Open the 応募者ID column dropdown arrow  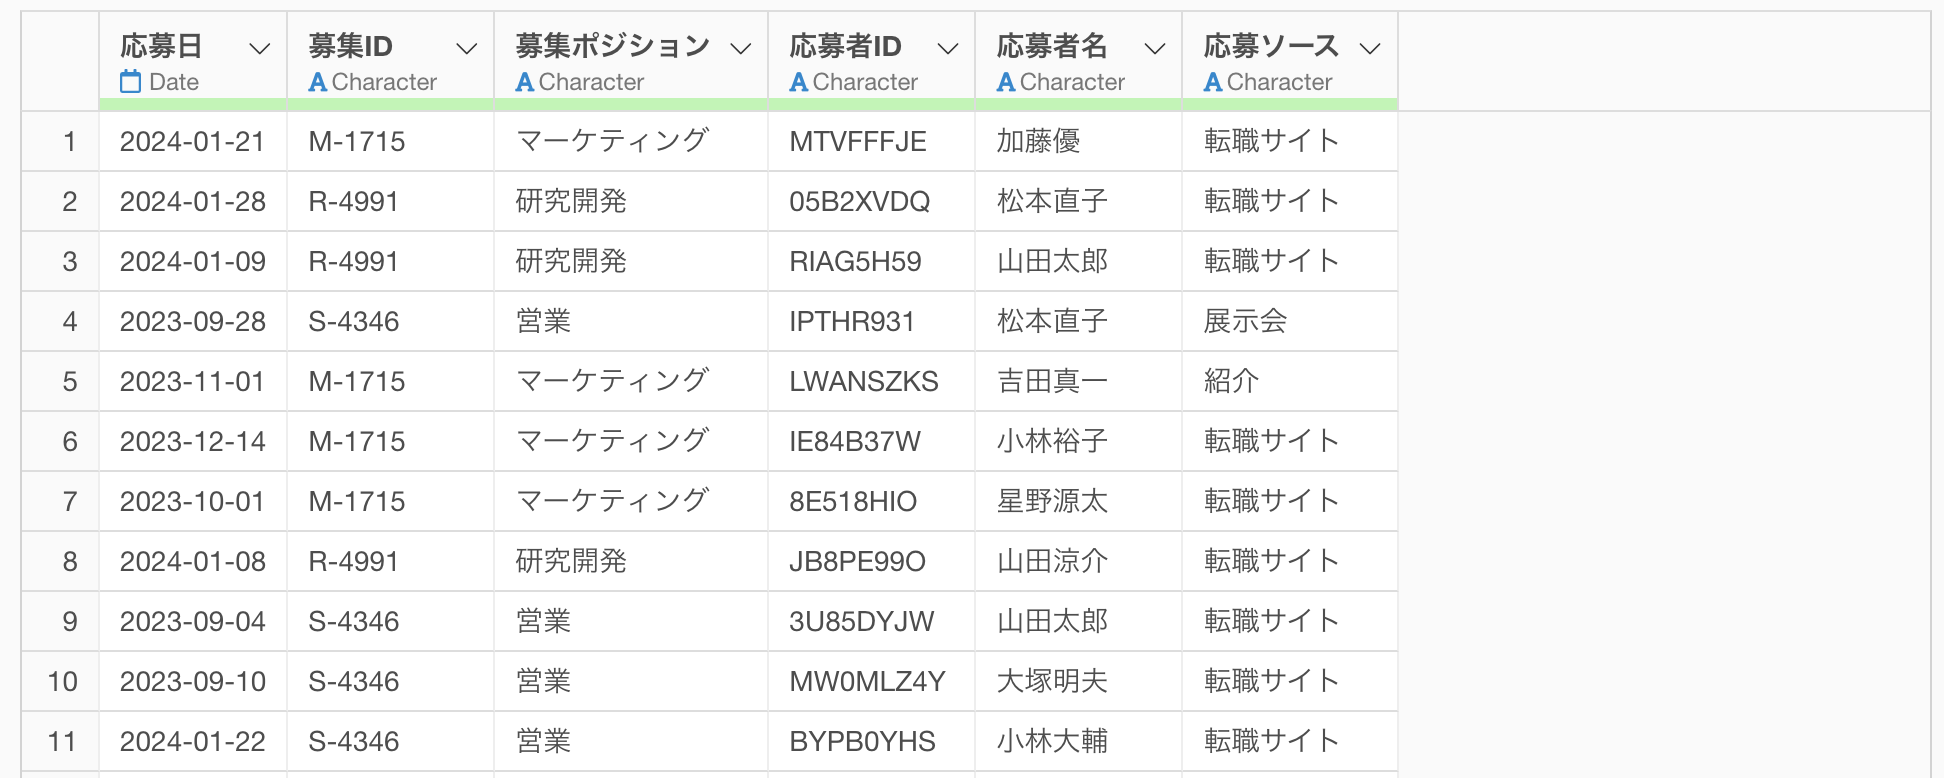point(948,48)
